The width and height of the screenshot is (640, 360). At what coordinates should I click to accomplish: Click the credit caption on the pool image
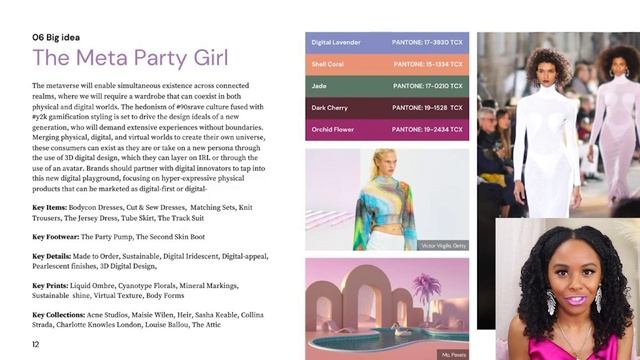(453, 355)
